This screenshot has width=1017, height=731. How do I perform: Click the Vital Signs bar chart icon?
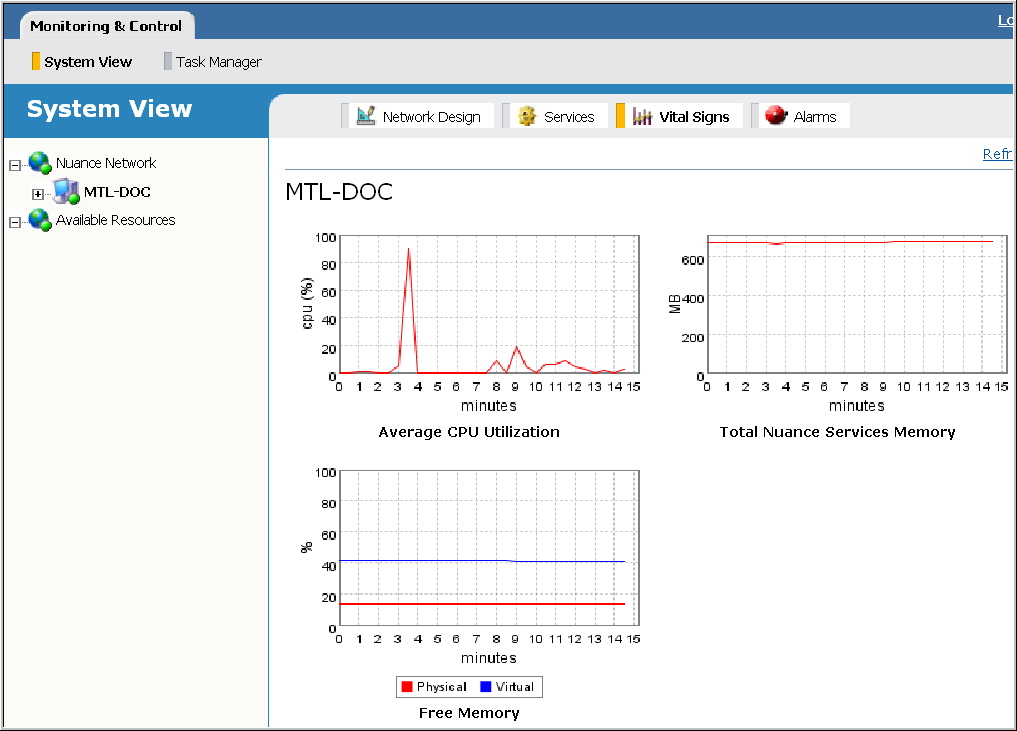click(642, 117)
